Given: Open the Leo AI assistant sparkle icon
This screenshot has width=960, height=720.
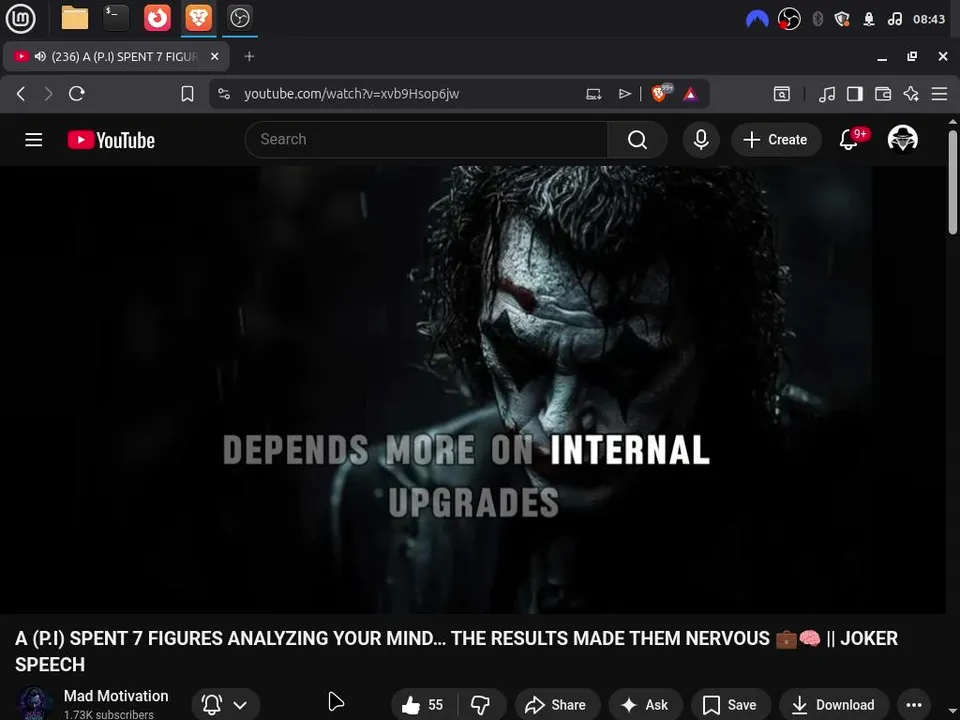Looking at the screenshot, I should [911, 94].
